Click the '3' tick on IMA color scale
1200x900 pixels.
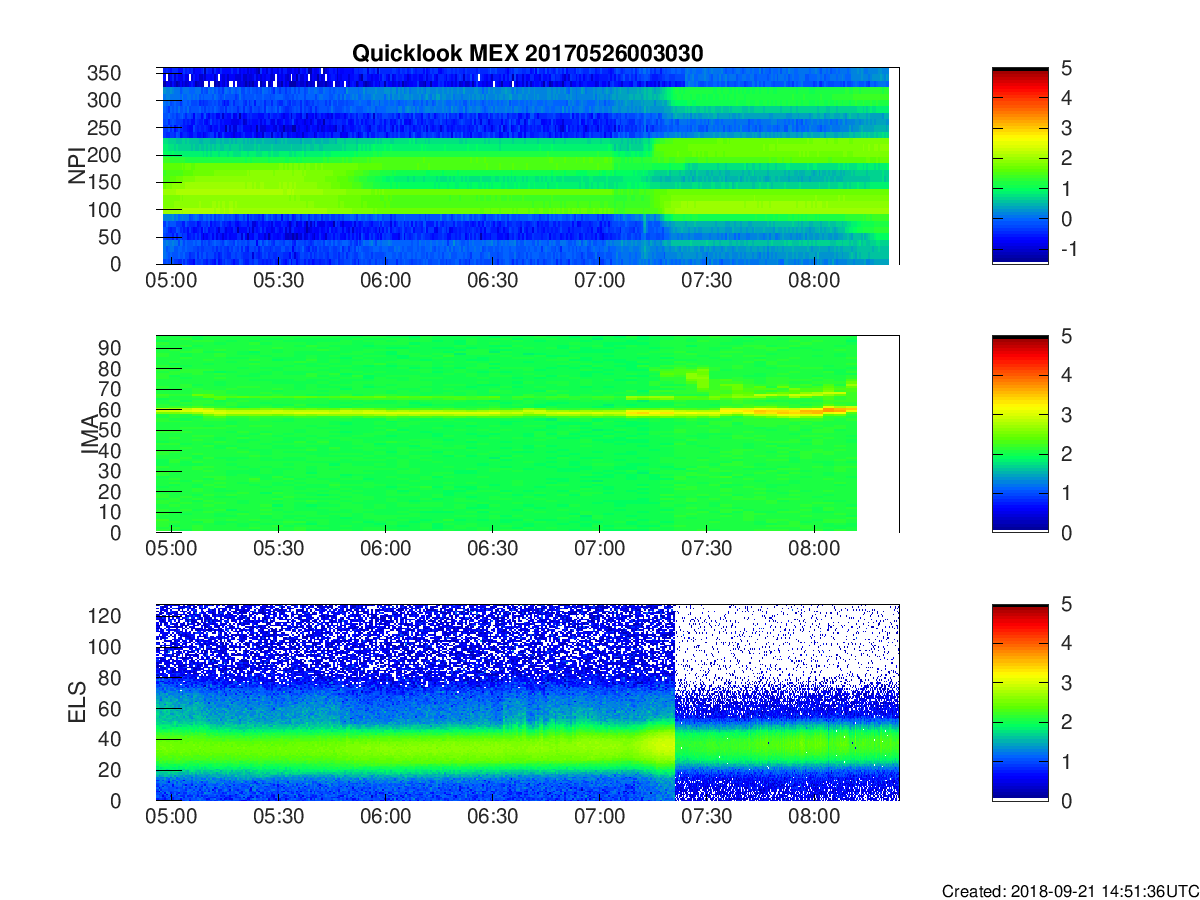(x=1067, y=414)
